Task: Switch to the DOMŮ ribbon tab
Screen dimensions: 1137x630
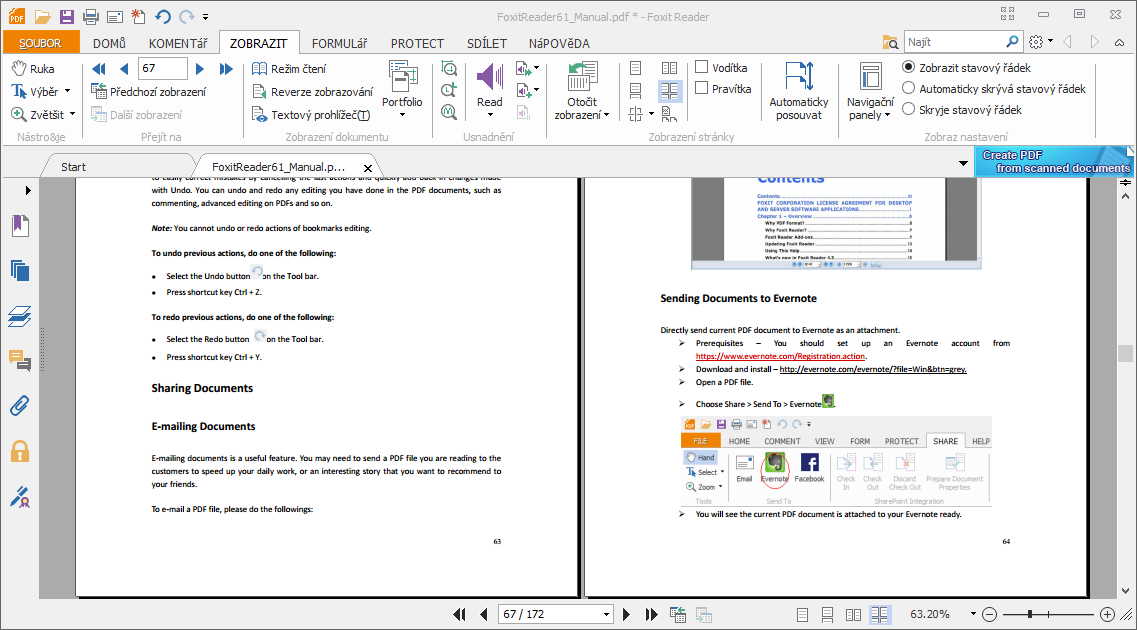Action: 109,43
